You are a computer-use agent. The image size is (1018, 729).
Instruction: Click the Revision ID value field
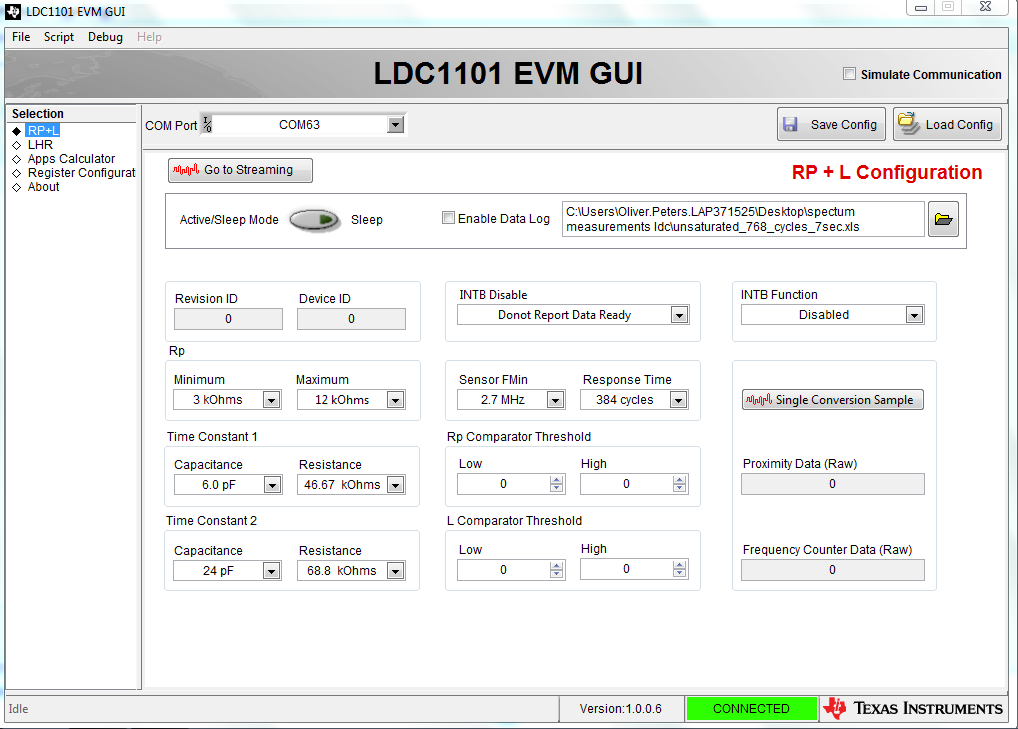[229, 319]
